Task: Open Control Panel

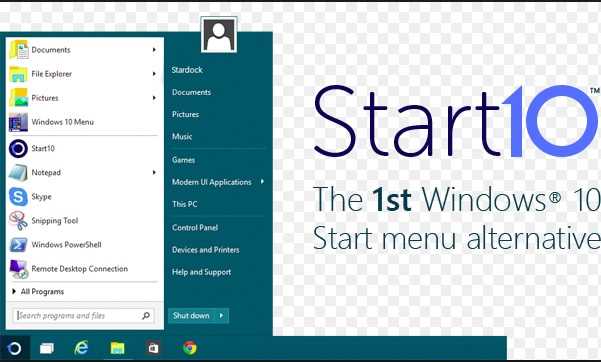Action: pyautogui.click(x=195, y=227)
